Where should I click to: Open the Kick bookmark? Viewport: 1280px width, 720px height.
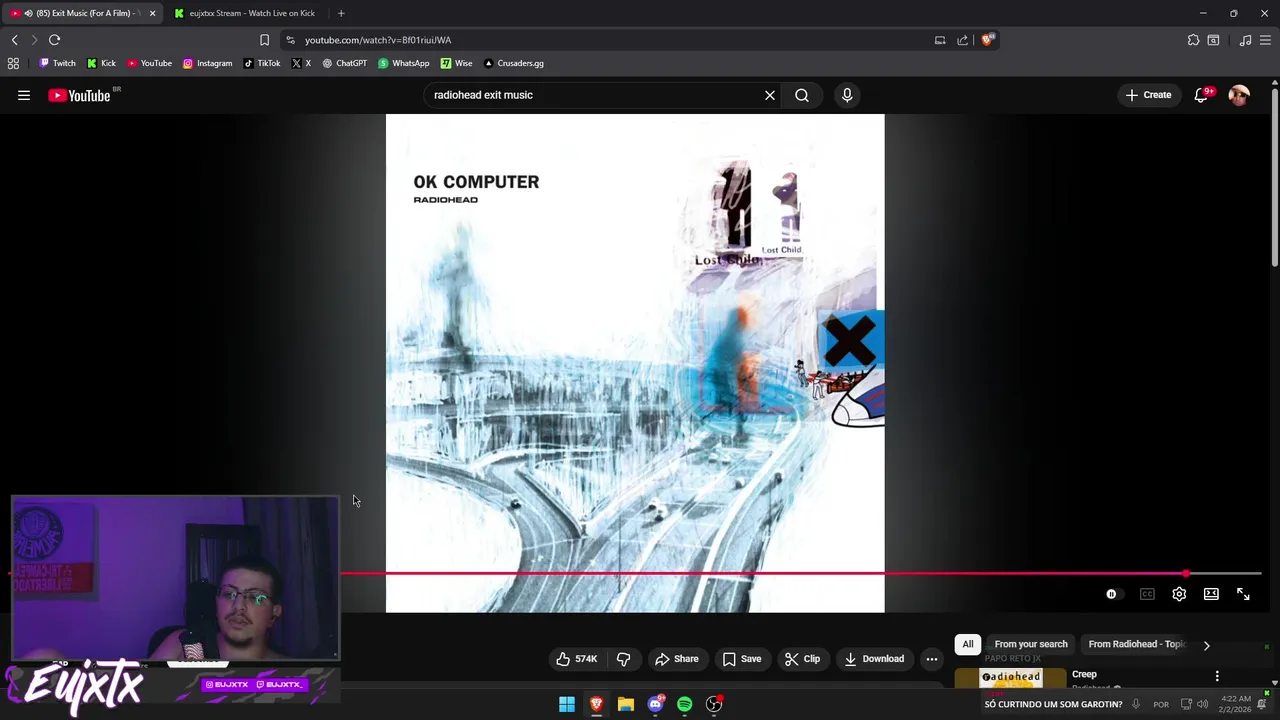pyautogui.click(x=101, y=63)
